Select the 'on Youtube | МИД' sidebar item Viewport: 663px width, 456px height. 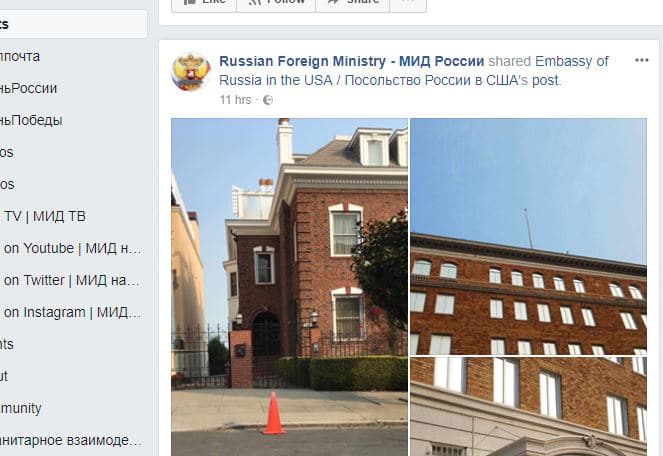point(72,248)
